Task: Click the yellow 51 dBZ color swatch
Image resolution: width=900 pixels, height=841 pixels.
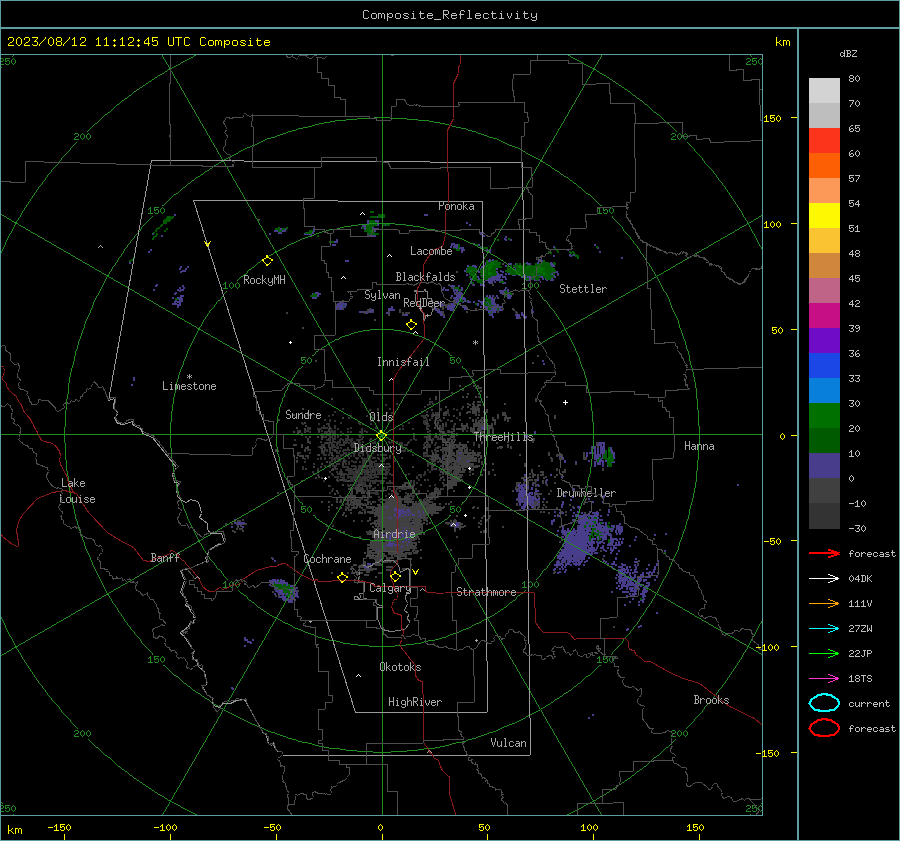Action: click(824, 215)
